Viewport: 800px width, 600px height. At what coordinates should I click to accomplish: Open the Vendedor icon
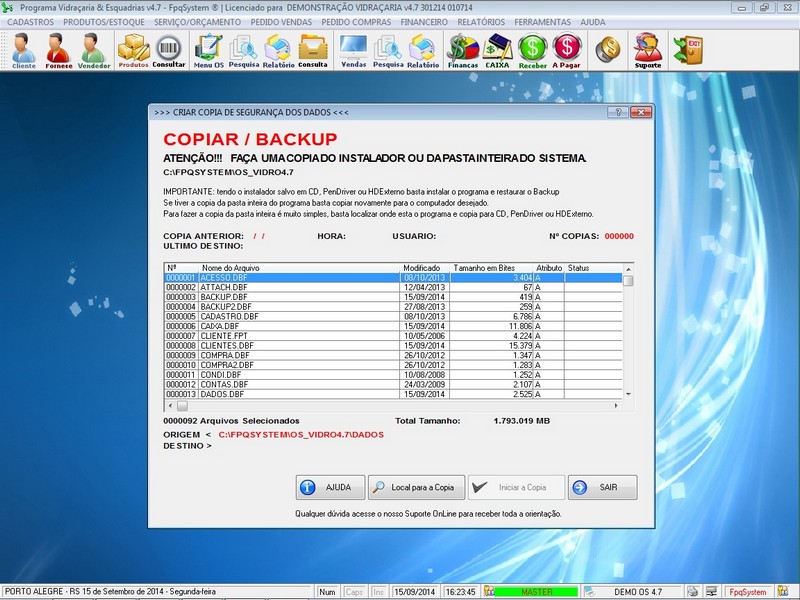(94, 49)
